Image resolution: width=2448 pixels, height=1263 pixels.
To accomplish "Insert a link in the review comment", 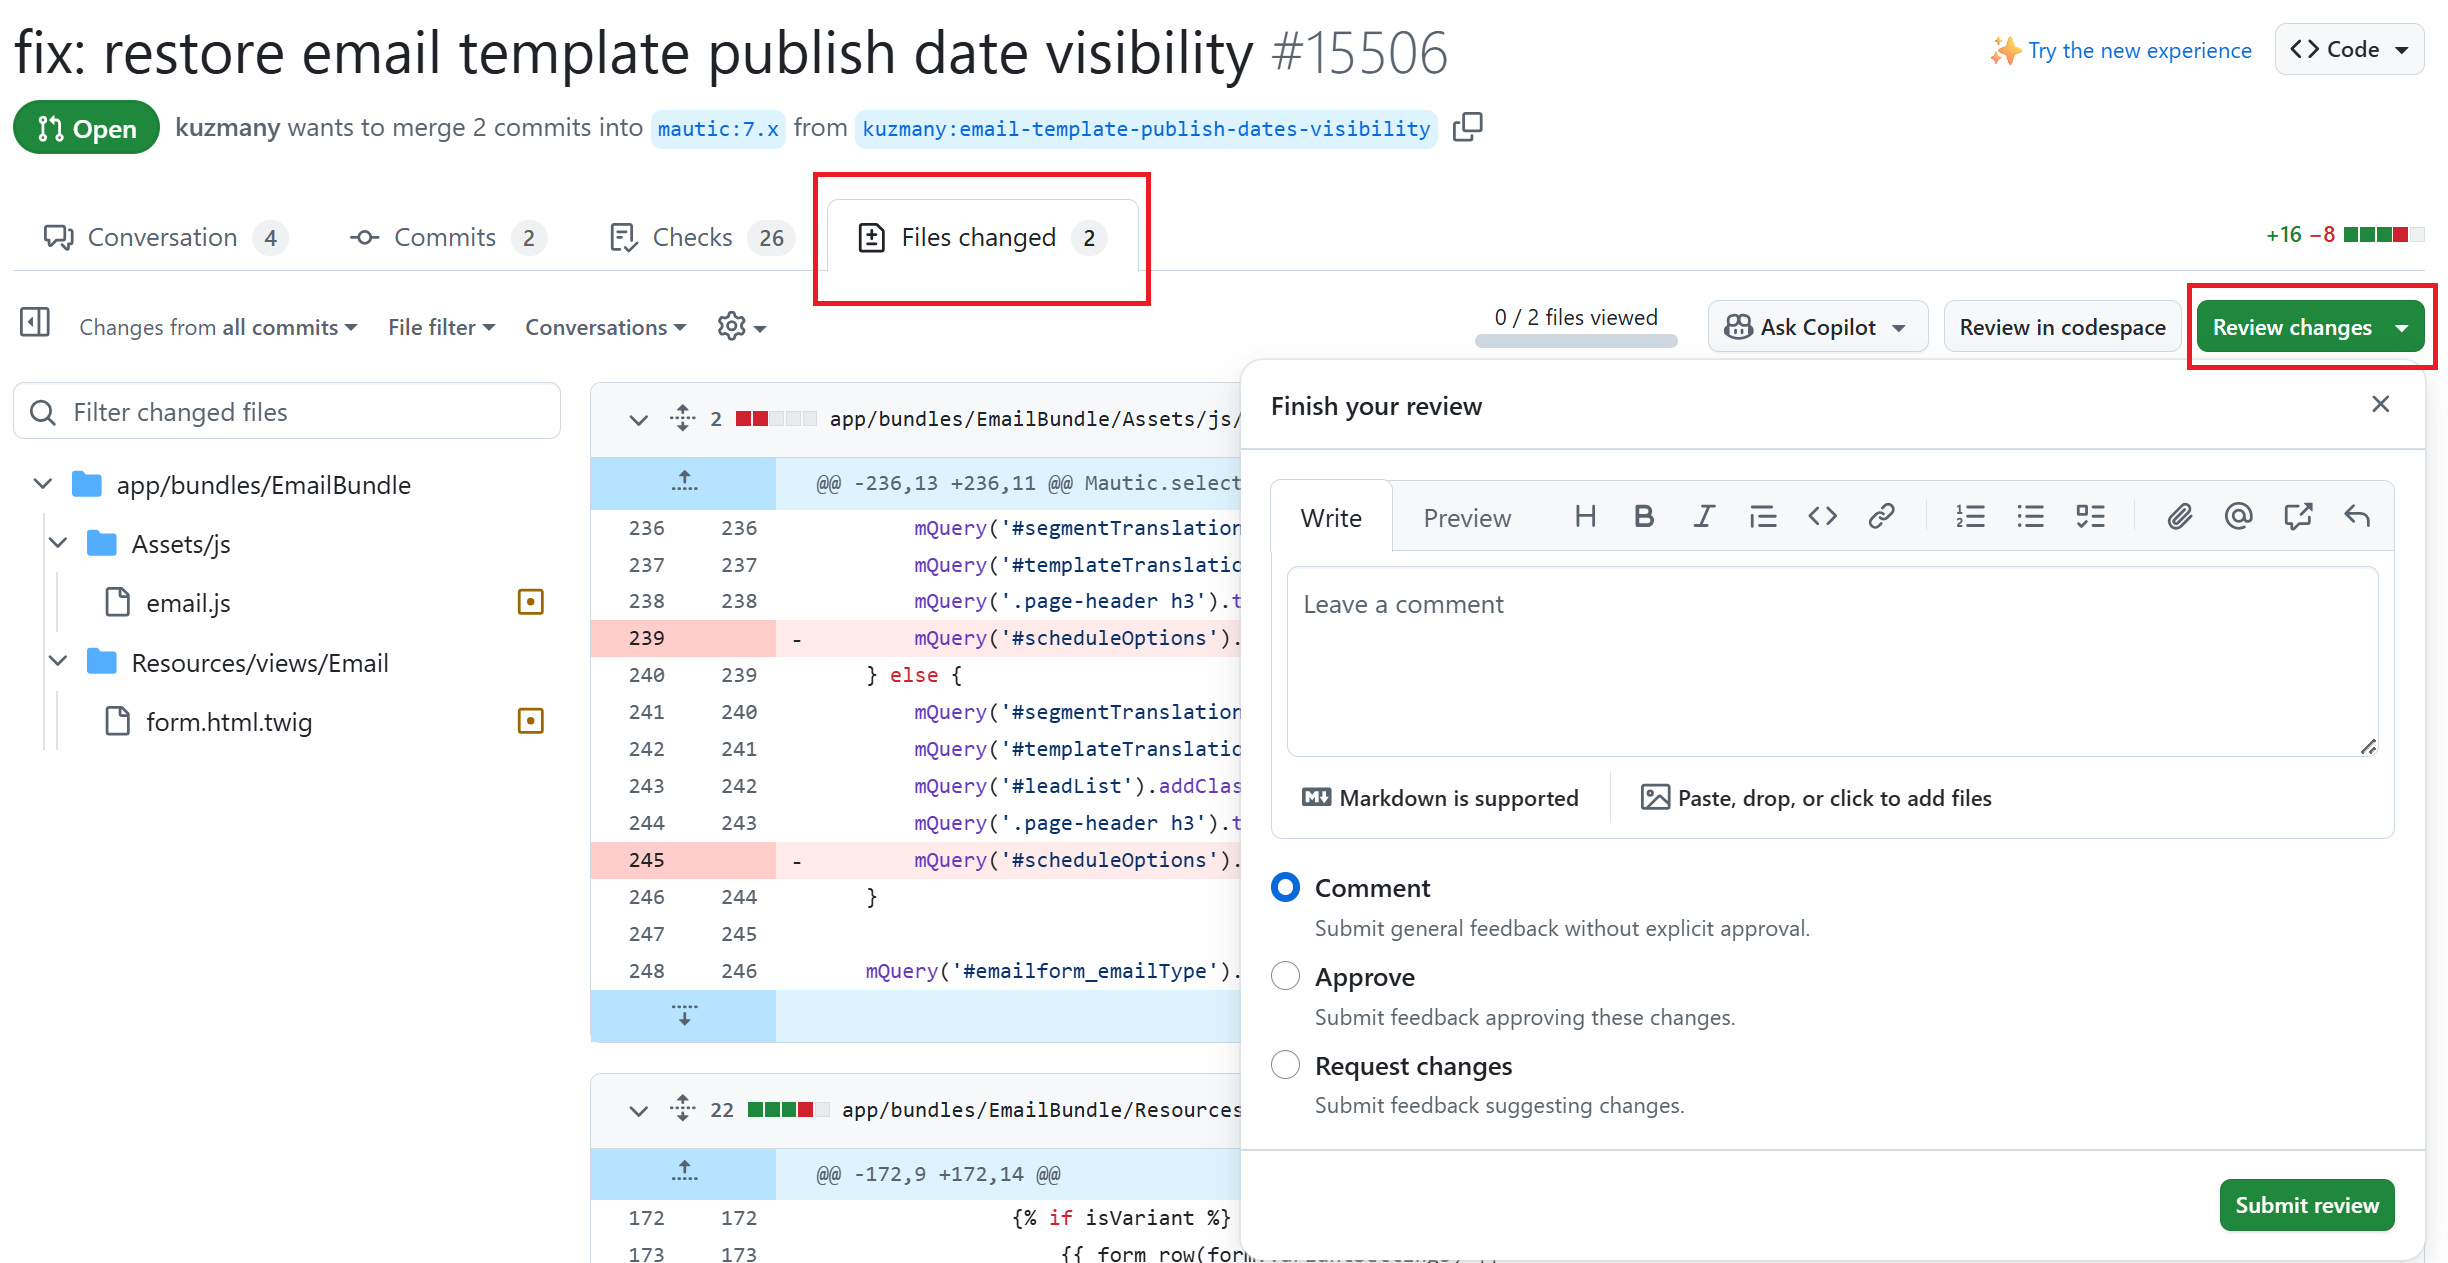I will click(x=1882, y=516).
